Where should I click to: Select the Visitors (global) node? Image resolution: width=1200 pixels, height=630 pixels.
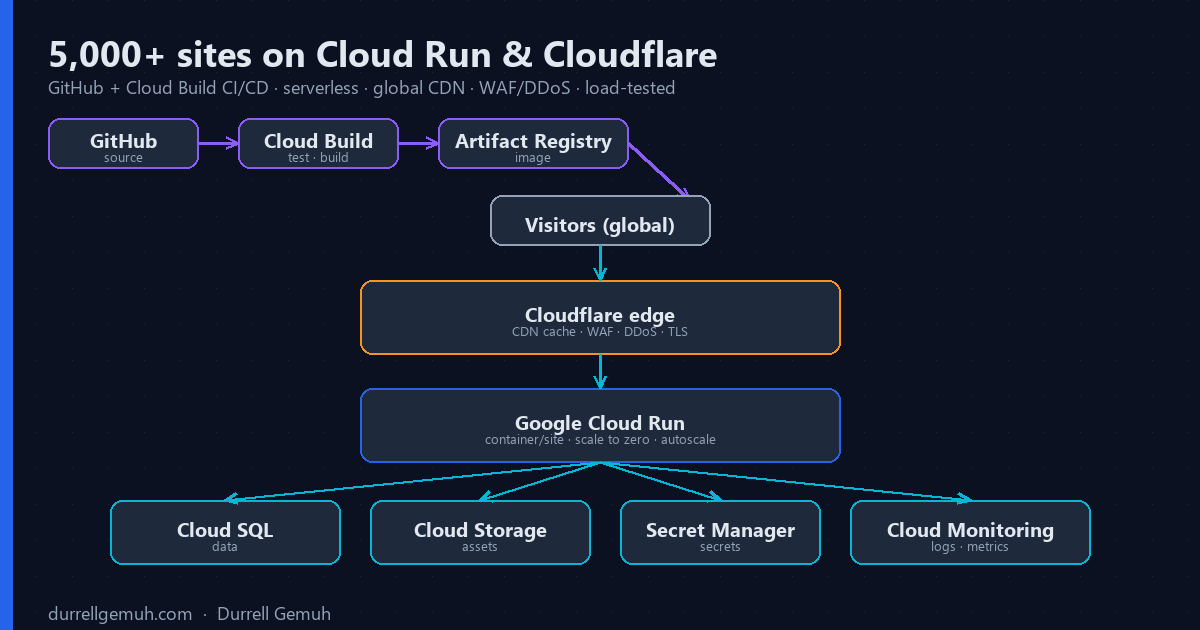[600, 221]
